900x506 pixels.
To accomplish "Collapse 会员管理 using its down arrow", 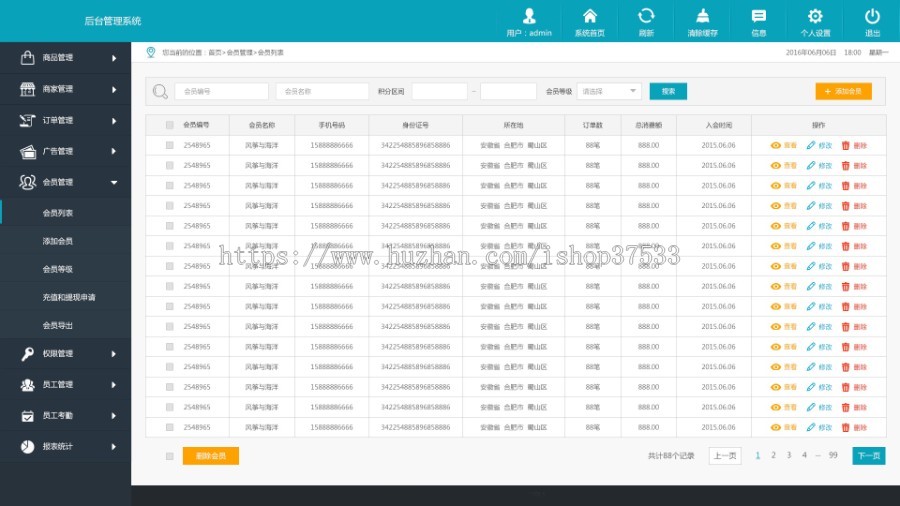I will 114,182.
